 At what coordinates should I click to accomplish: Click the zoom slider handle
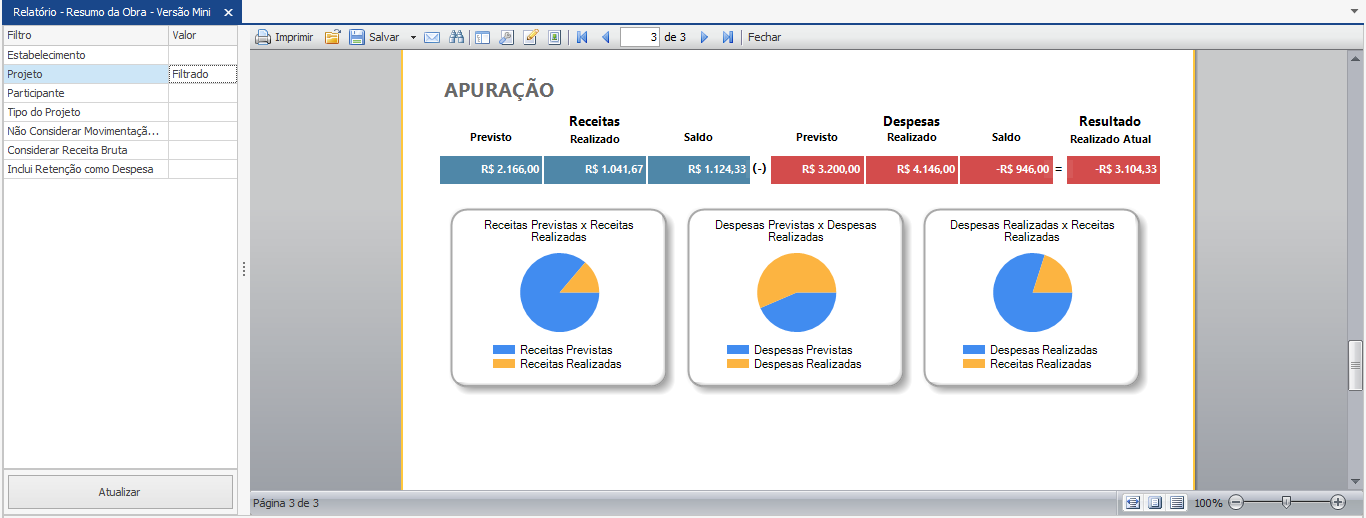point(1286,502)
